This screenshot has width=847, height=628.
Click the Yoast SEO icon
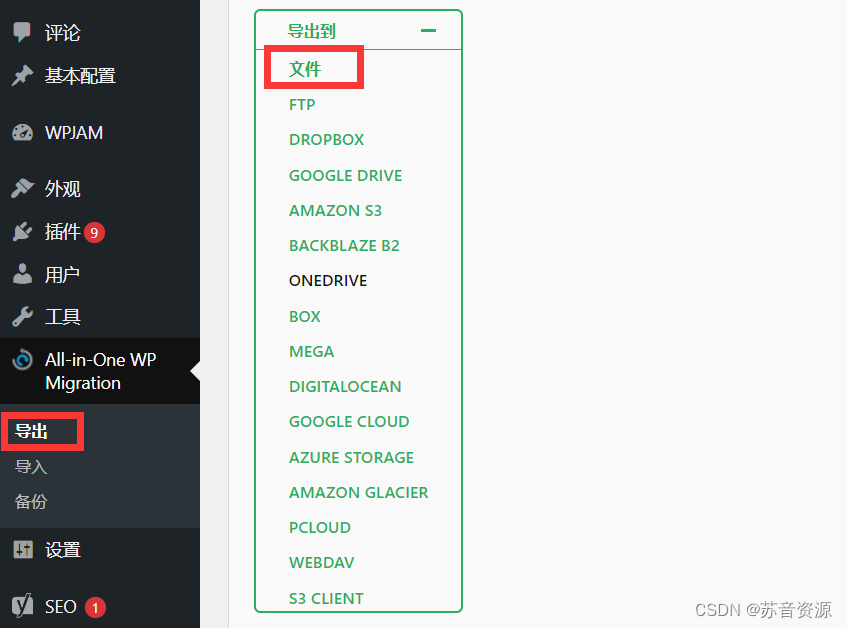point(22,606)
